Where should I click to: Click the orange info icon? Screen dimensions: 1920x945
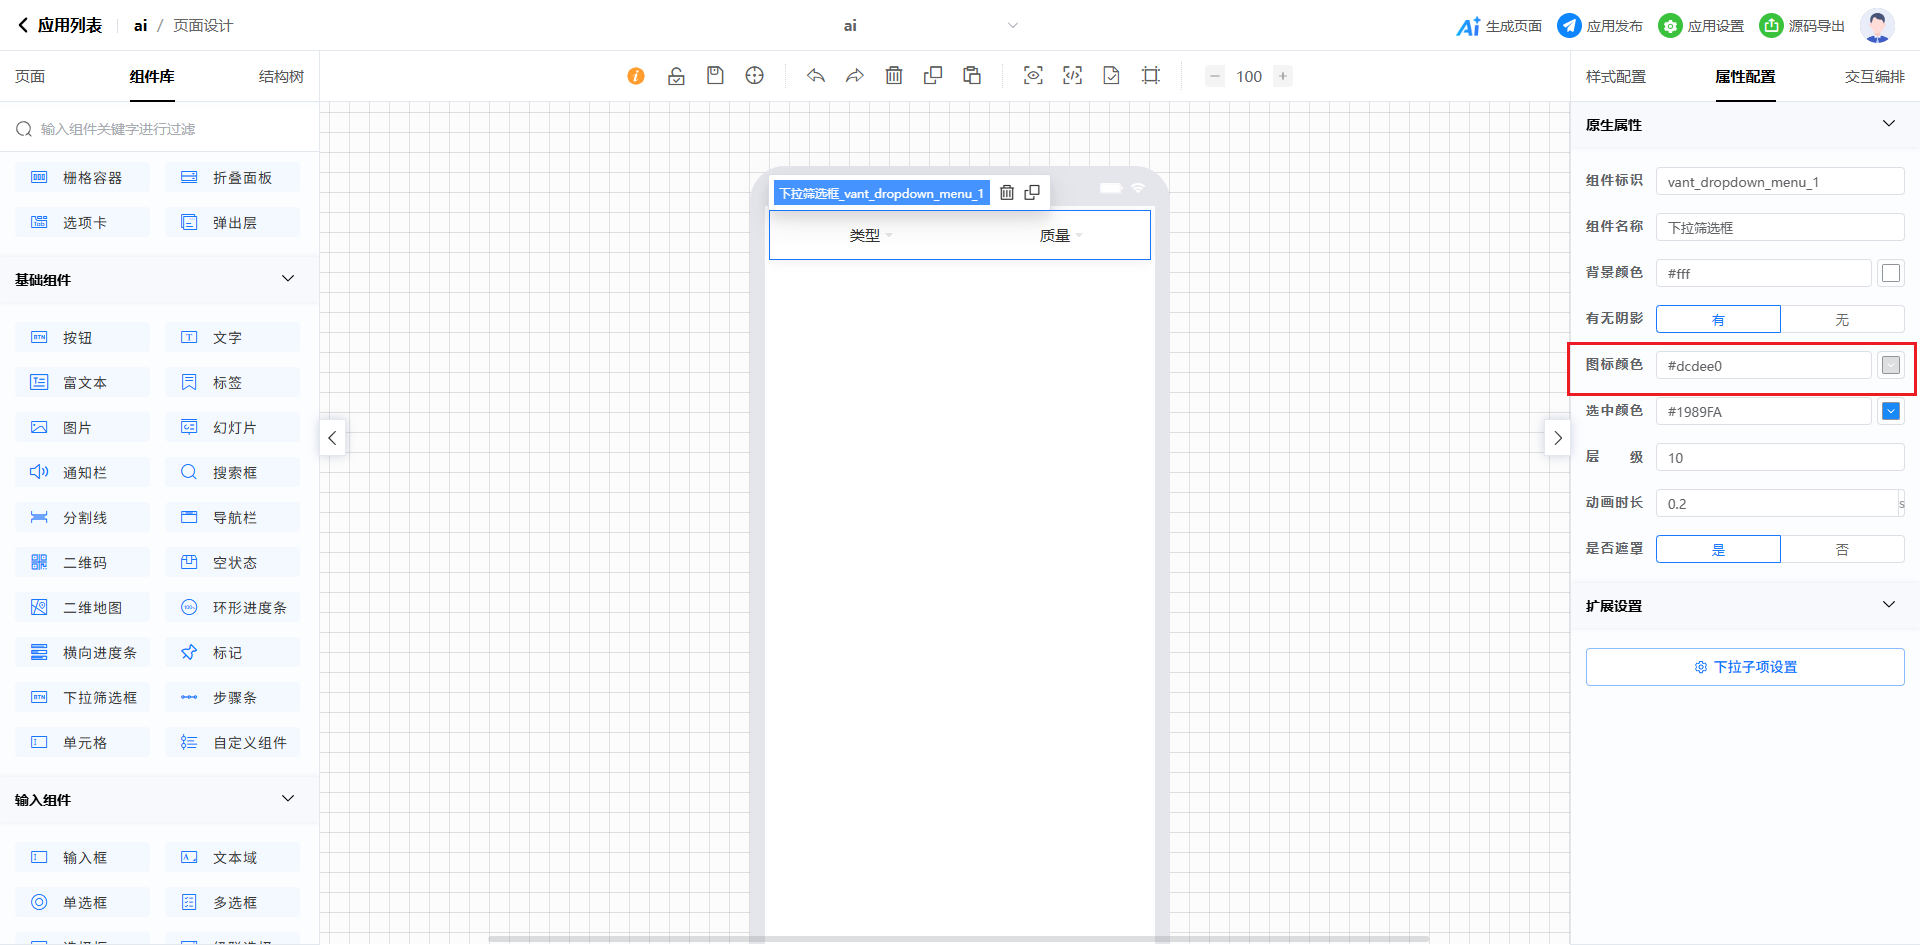[636, 76]
